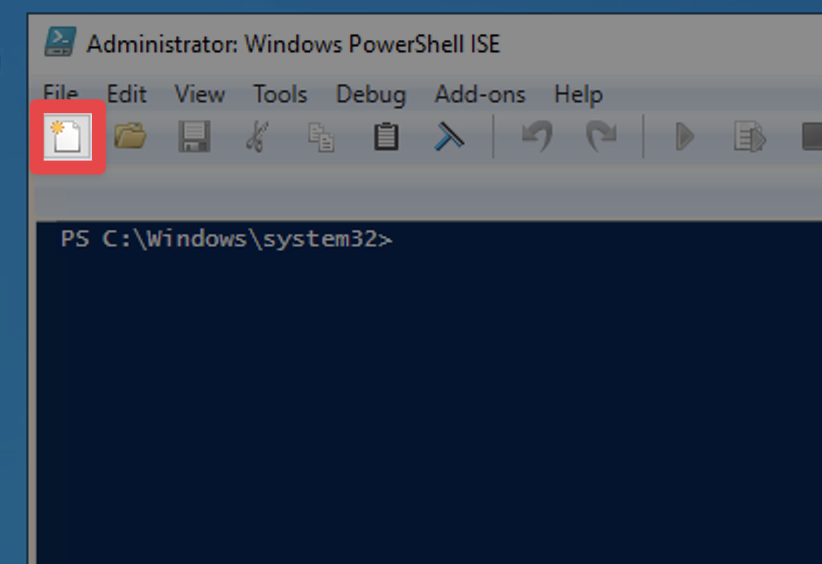Save script using the floppy disk icon

click(x=193, y=137)
